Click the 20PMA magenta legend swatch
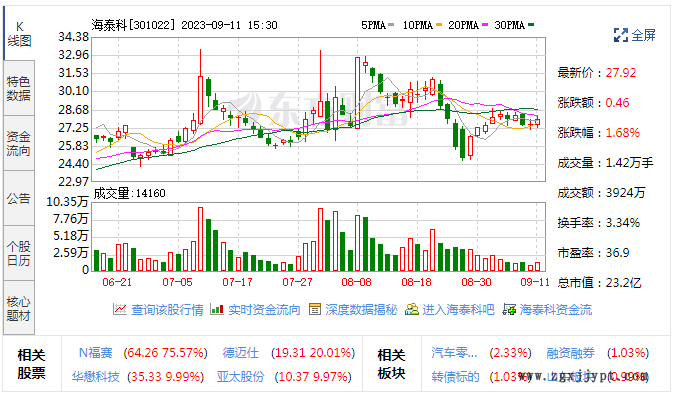 tap(485, 25)
